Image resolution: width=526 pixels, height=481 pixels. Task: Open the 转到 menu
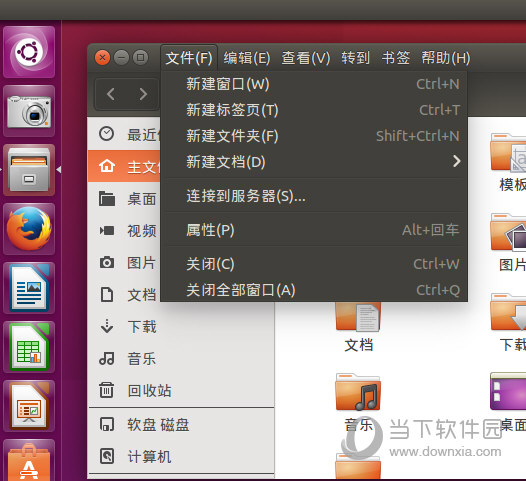(x=356, y=58)
